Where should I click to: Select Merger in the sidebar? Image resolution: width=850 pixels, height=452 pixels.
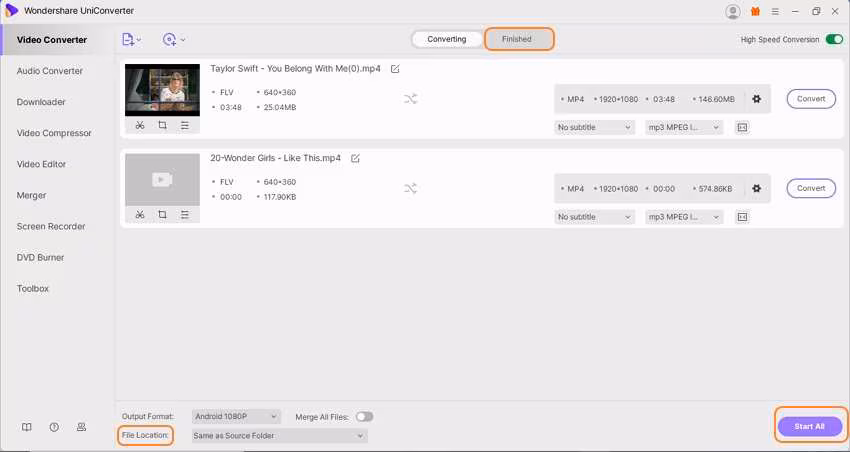(31, 195)
